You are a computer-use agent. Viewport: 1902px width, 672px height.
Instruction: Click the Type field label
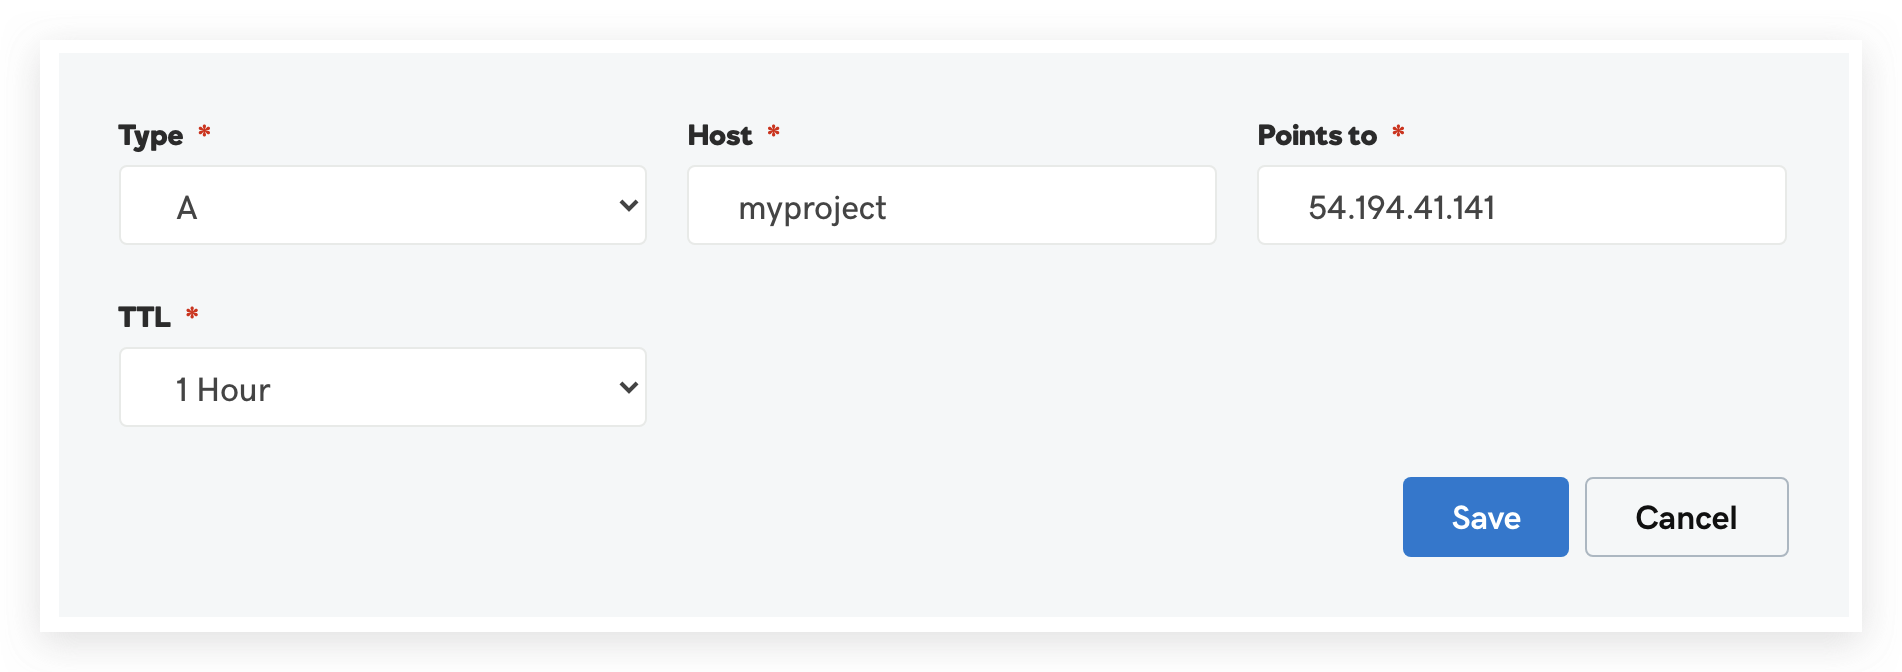pos(151,135)
